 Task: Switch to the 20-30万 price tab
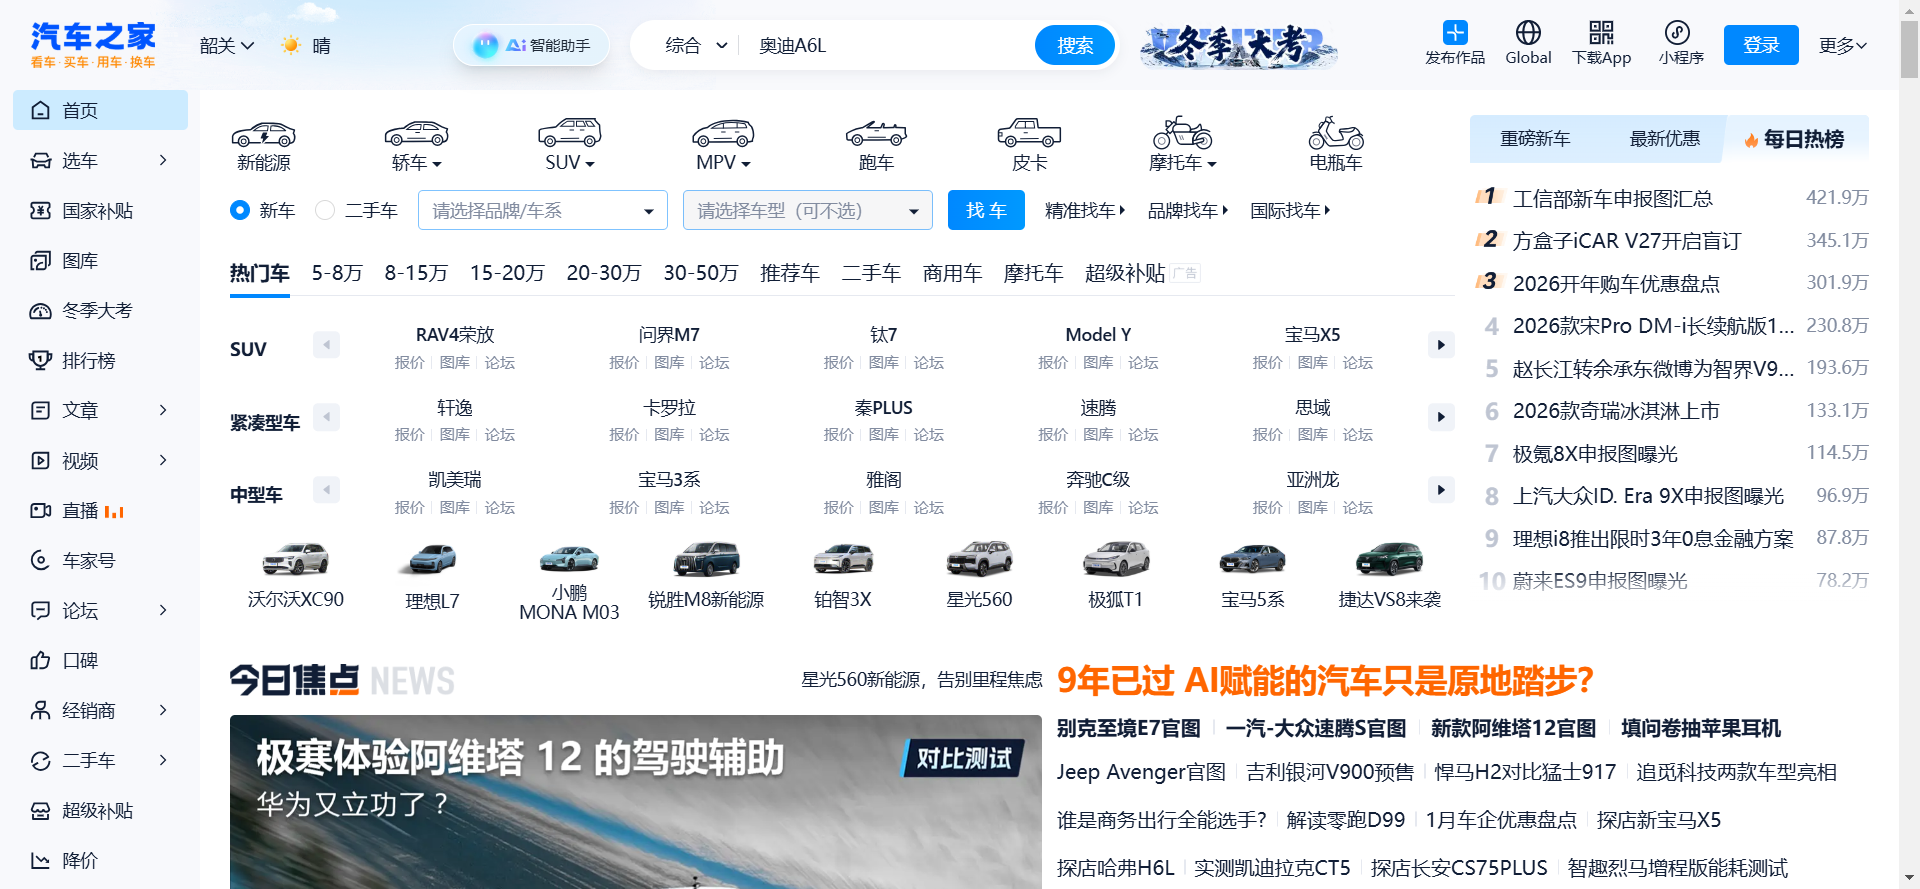point(604,273)
